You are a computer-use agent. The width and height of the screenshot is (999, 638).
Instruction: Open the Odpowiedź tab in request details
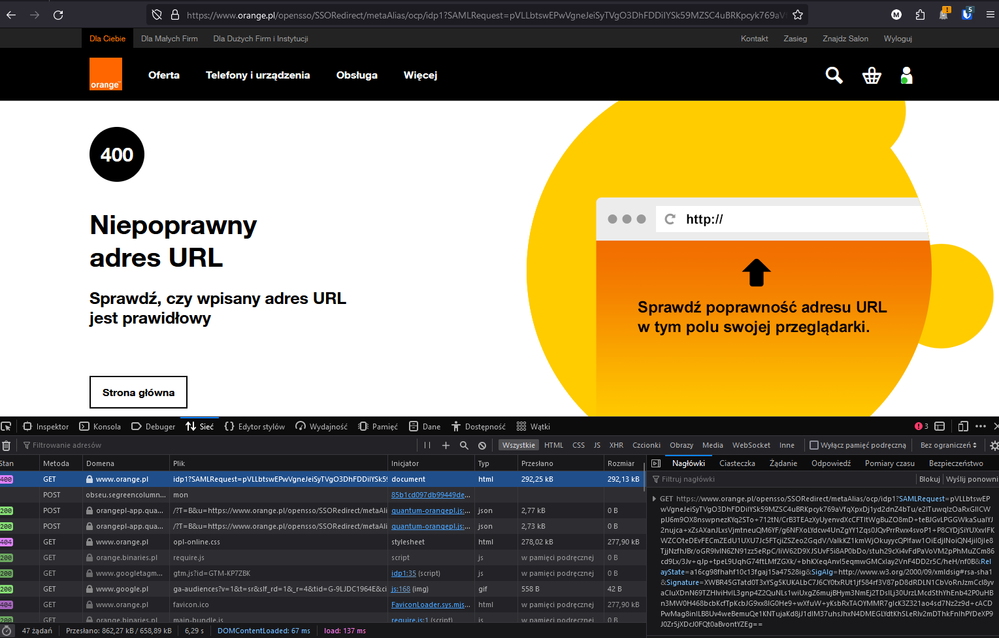(831, 463)
